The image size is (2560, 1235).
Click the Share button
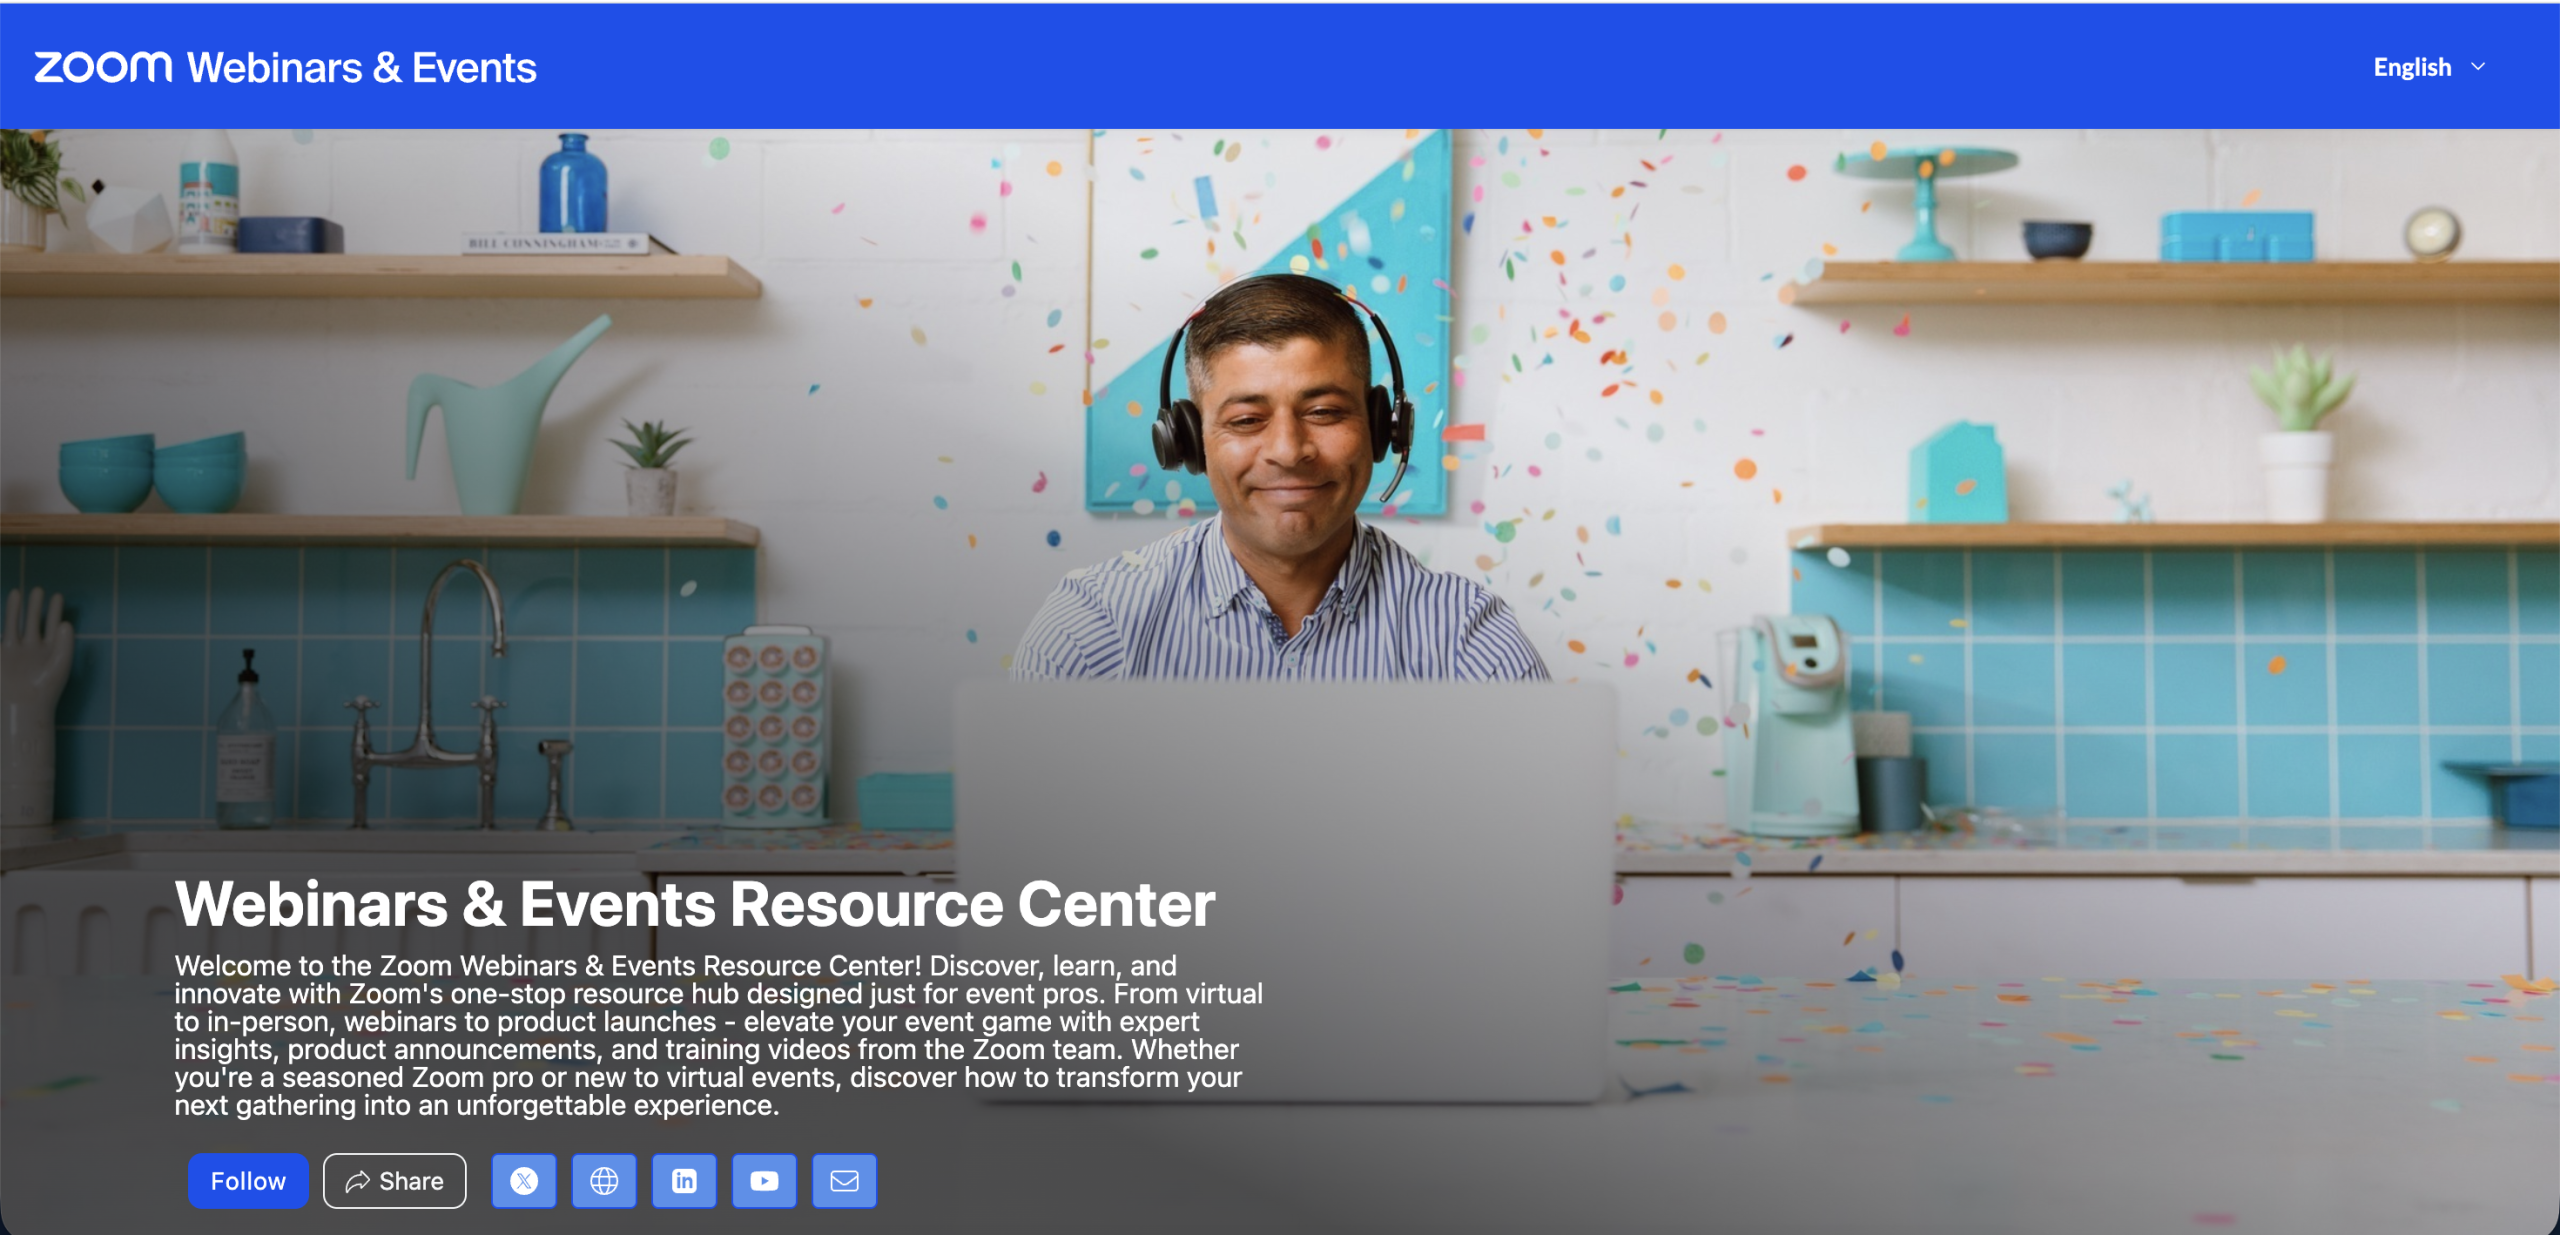(394, 1181)
